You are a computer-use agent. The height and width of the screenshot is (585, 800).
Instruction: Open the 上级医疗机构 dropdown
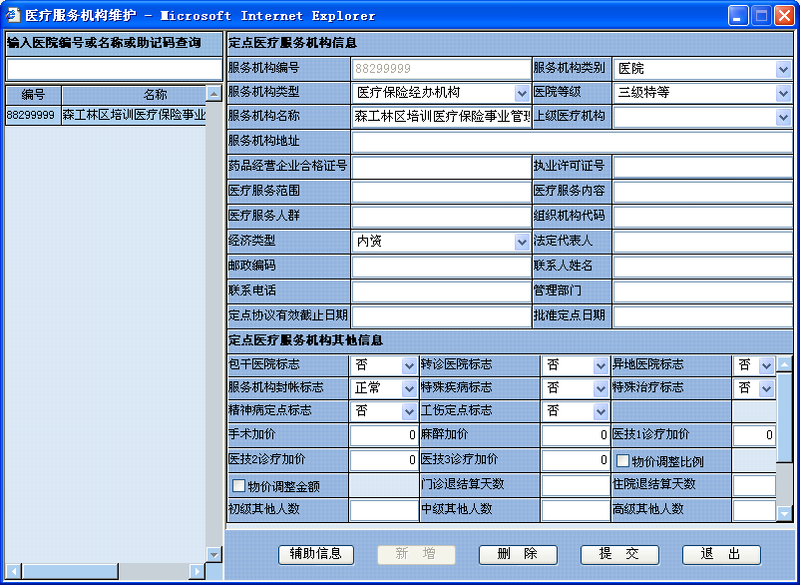coord(783,117)
